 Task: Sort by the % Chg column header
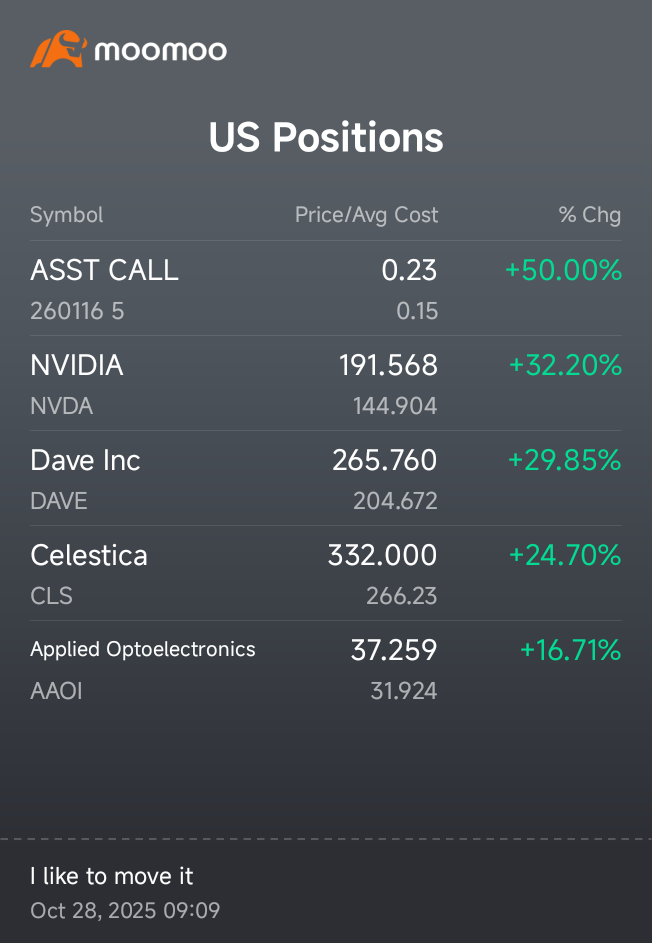[x=590, y=215]
